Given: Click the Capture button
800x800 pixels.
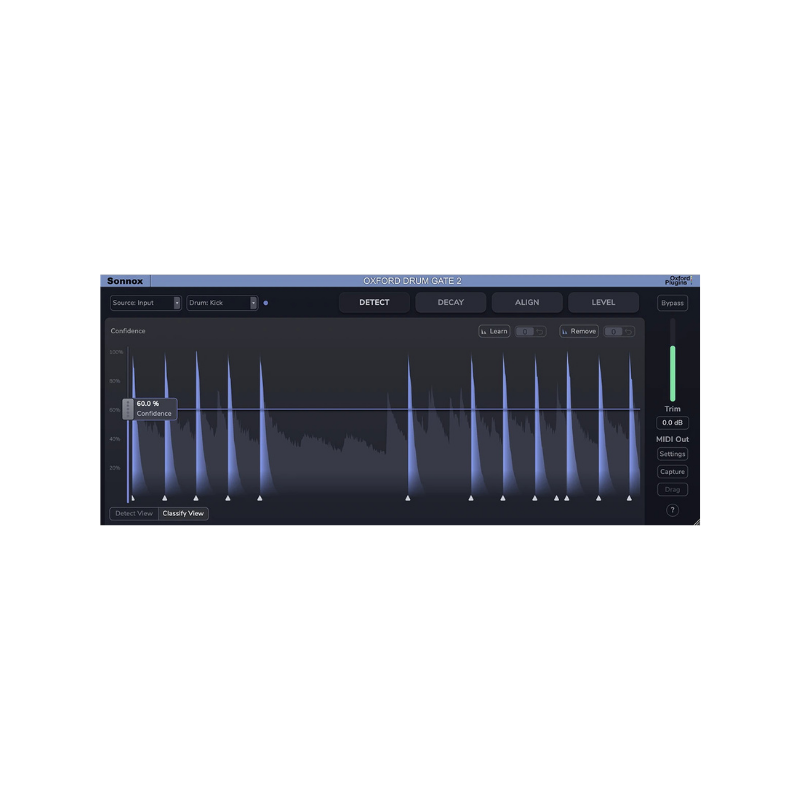Looking at the screenshot, I should click(x=671, y=471).
